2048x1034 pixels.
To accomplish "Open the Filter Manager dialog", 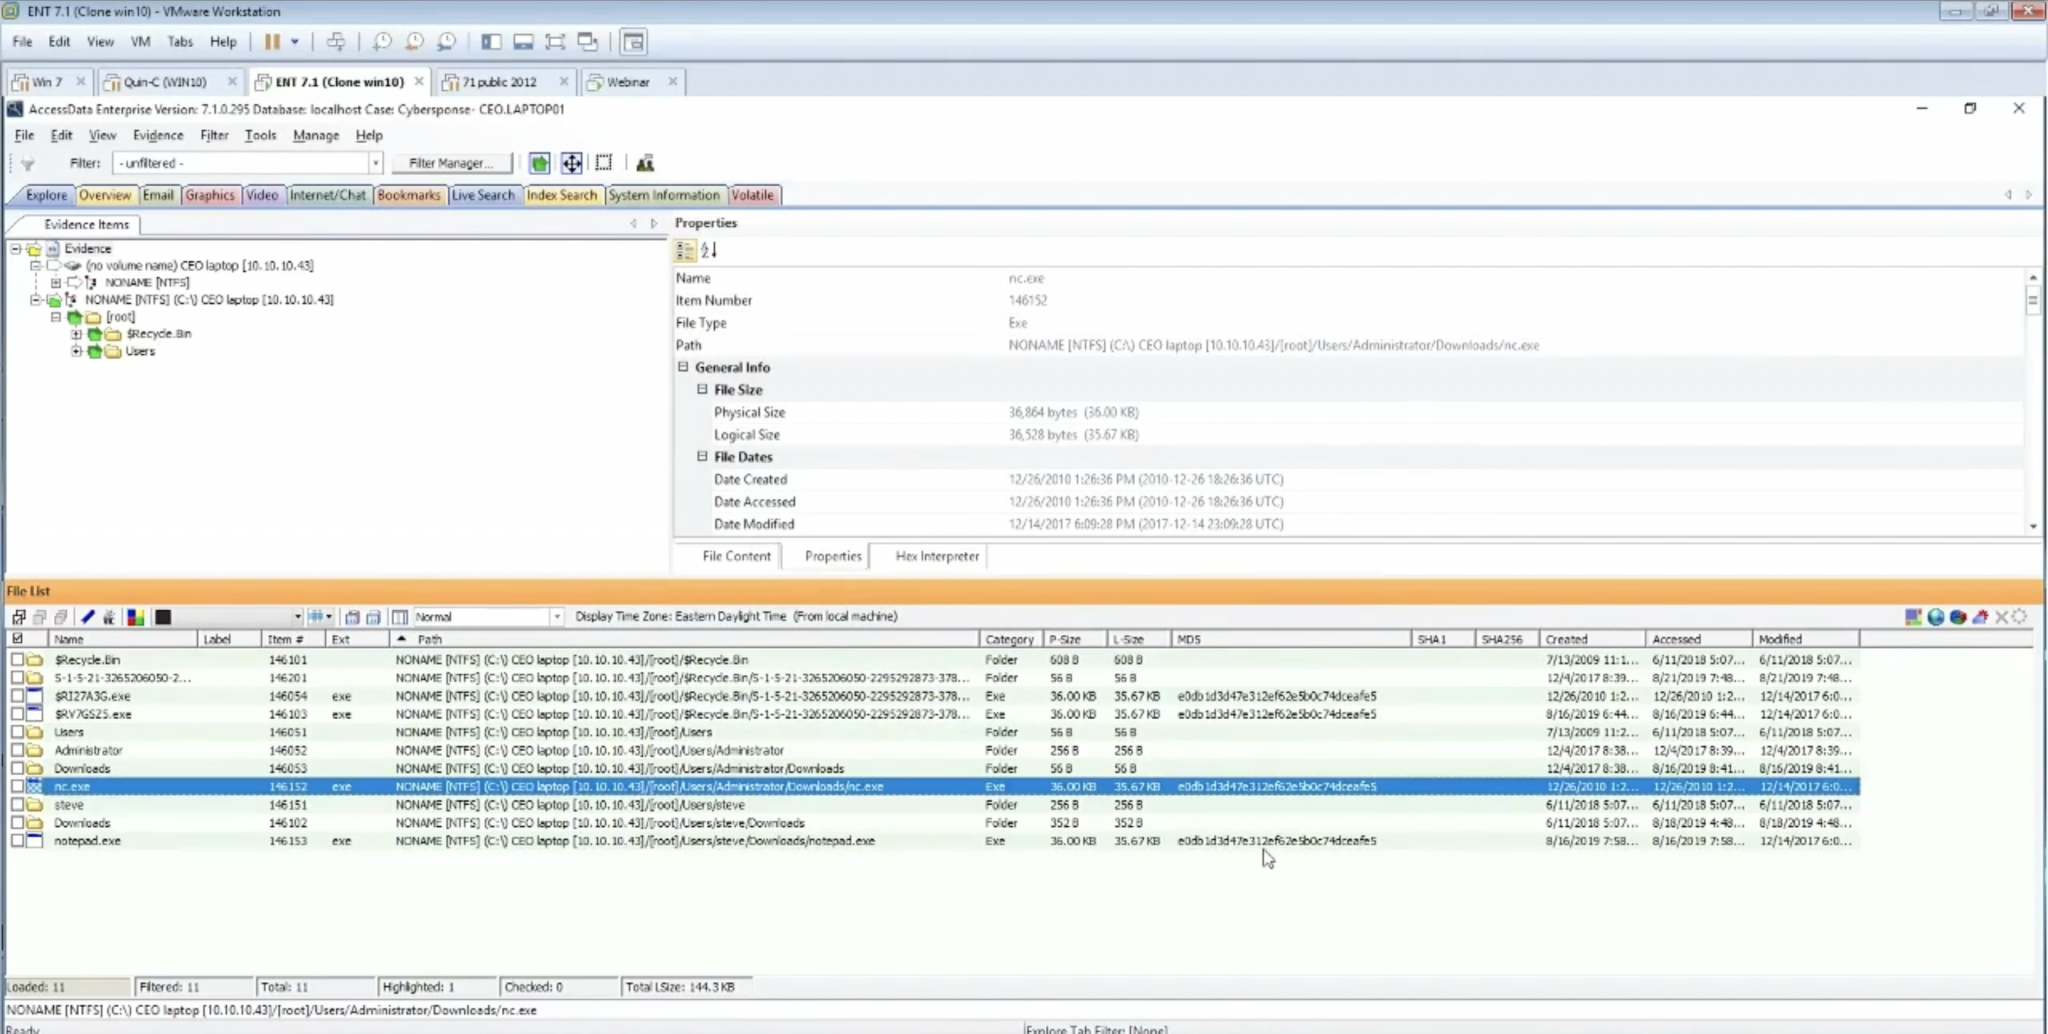I will (x=452, y=162).
